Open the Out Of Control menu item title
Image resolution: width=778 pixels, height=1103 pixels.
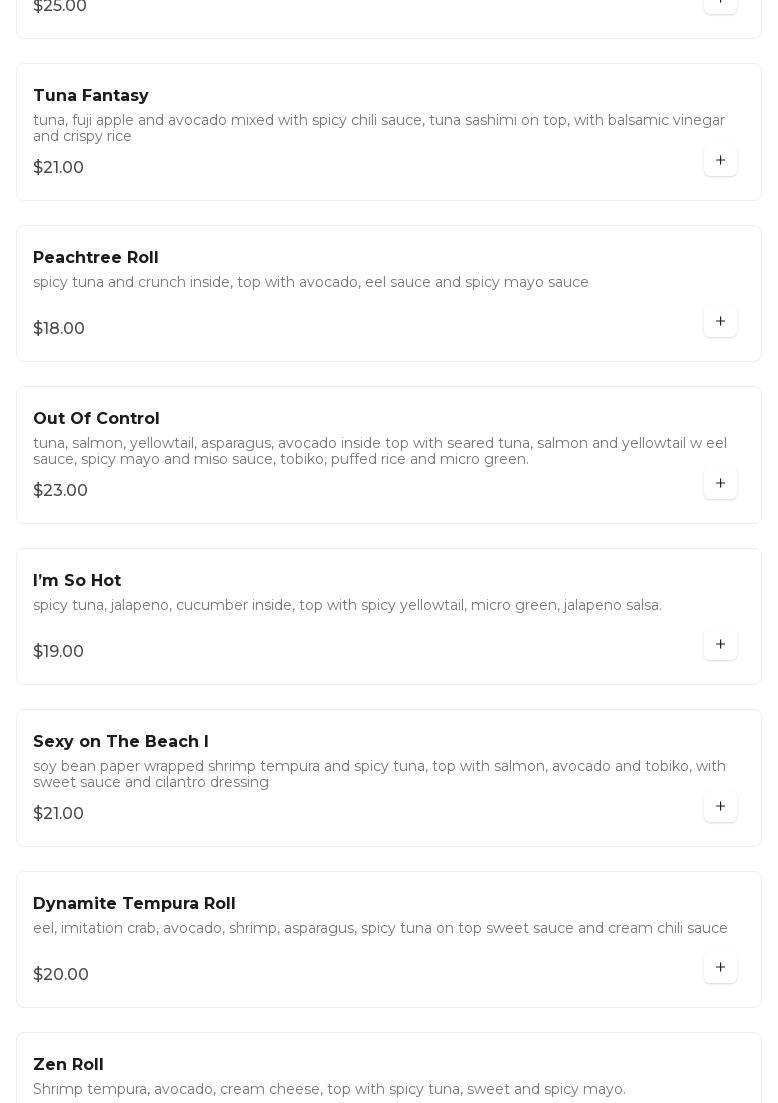96,419
